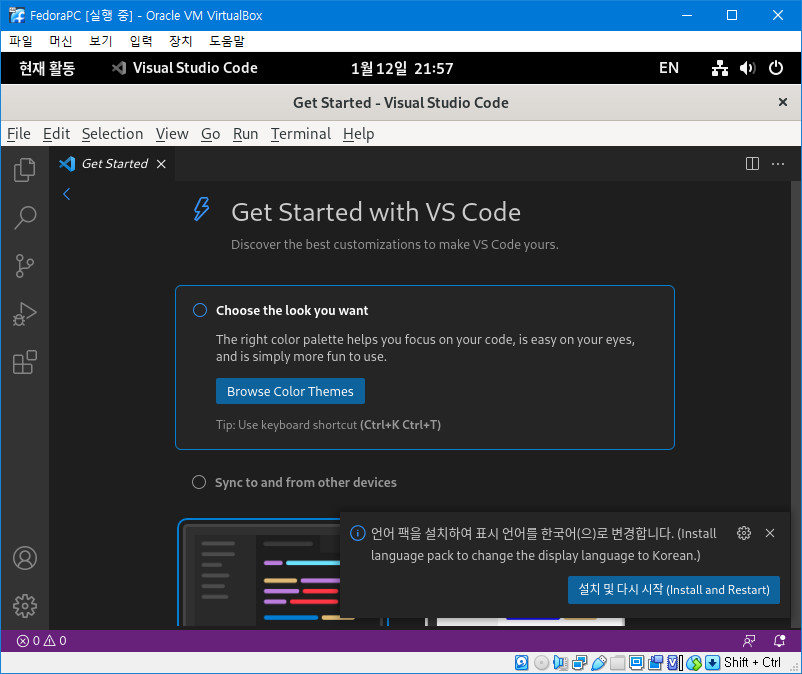Open the Run menu

246,133
